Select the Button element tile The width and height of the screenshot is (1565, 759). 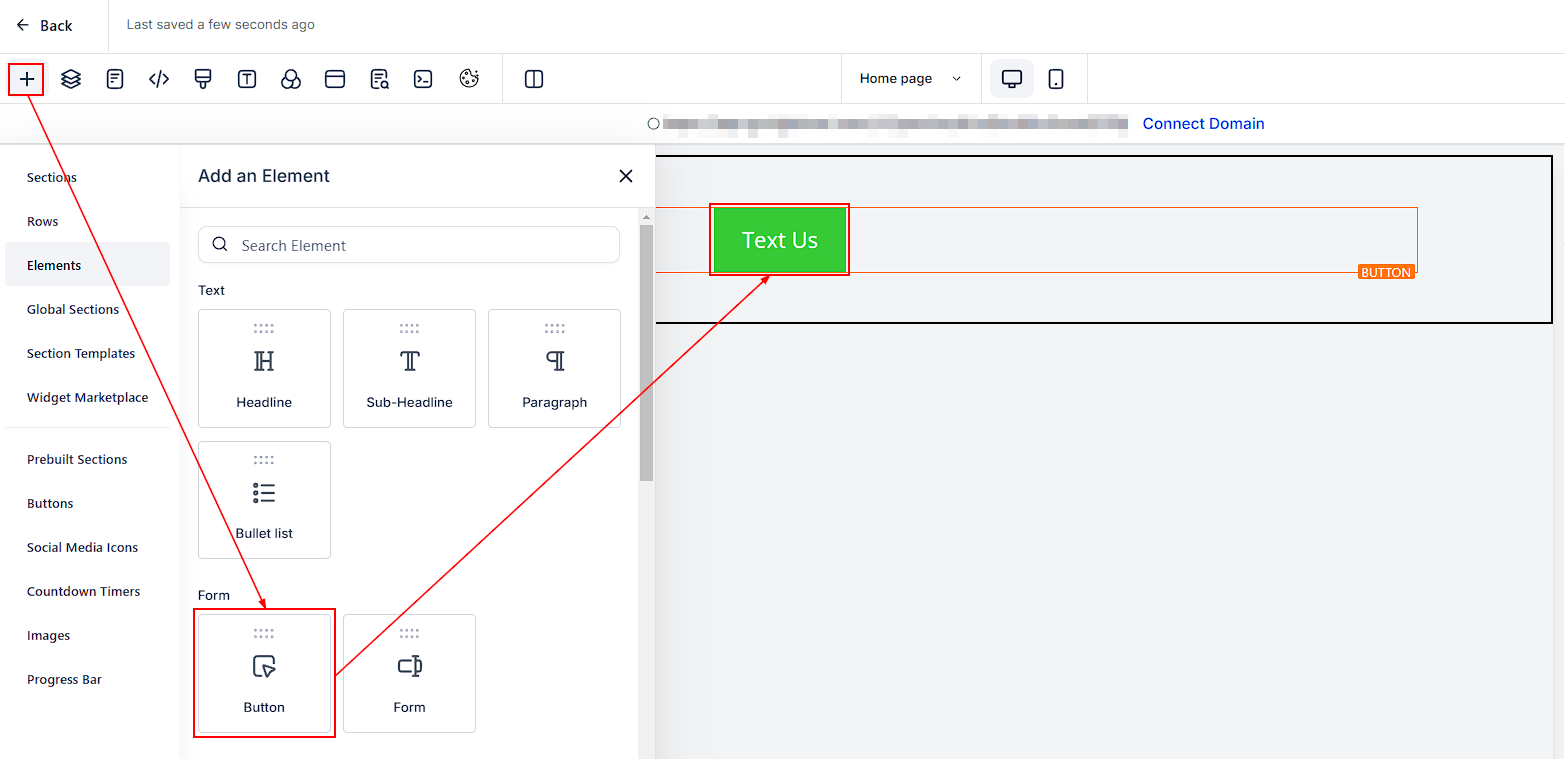coord(264,673)
